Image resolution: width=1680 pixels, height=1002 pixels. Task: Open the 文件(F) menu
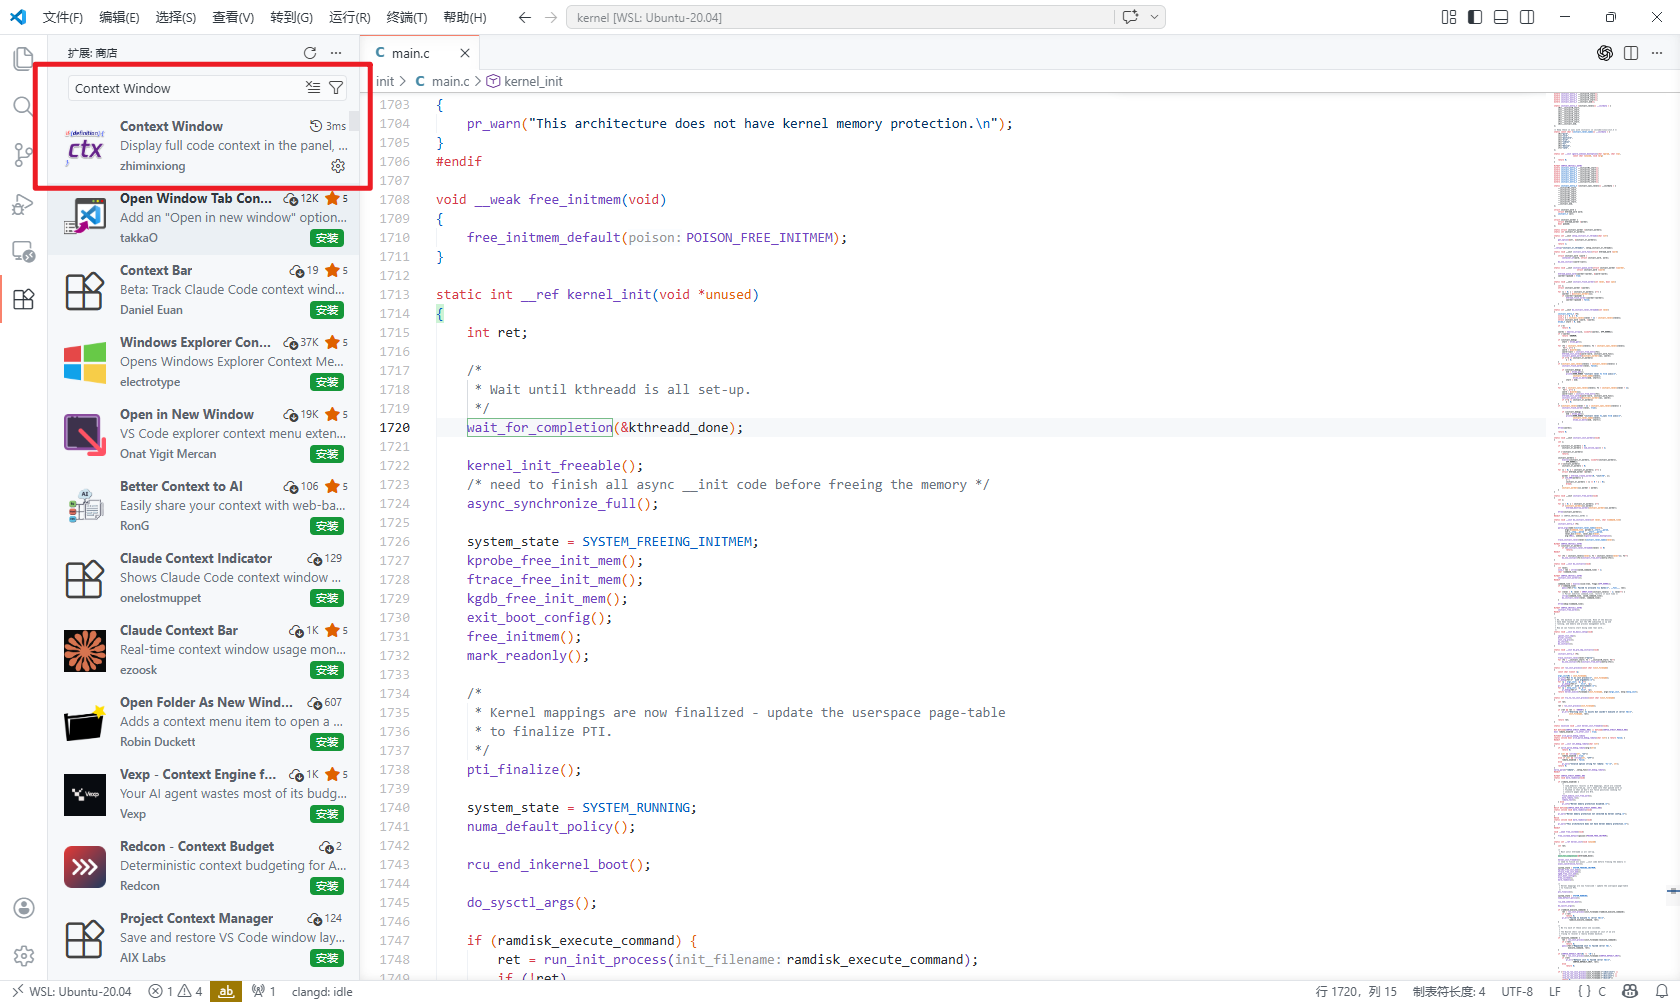(x=63, y=17)
